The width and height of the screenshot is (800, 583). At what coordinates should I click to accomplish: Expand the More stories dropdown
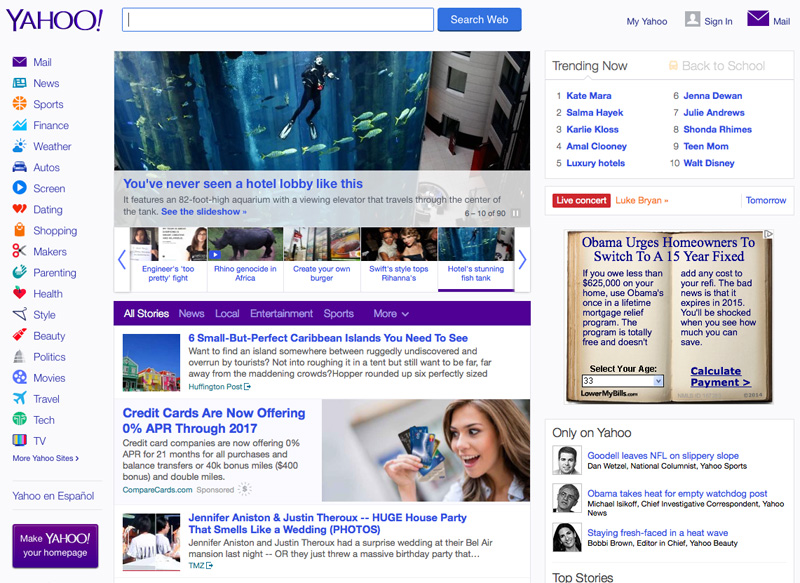click(391, 314)
